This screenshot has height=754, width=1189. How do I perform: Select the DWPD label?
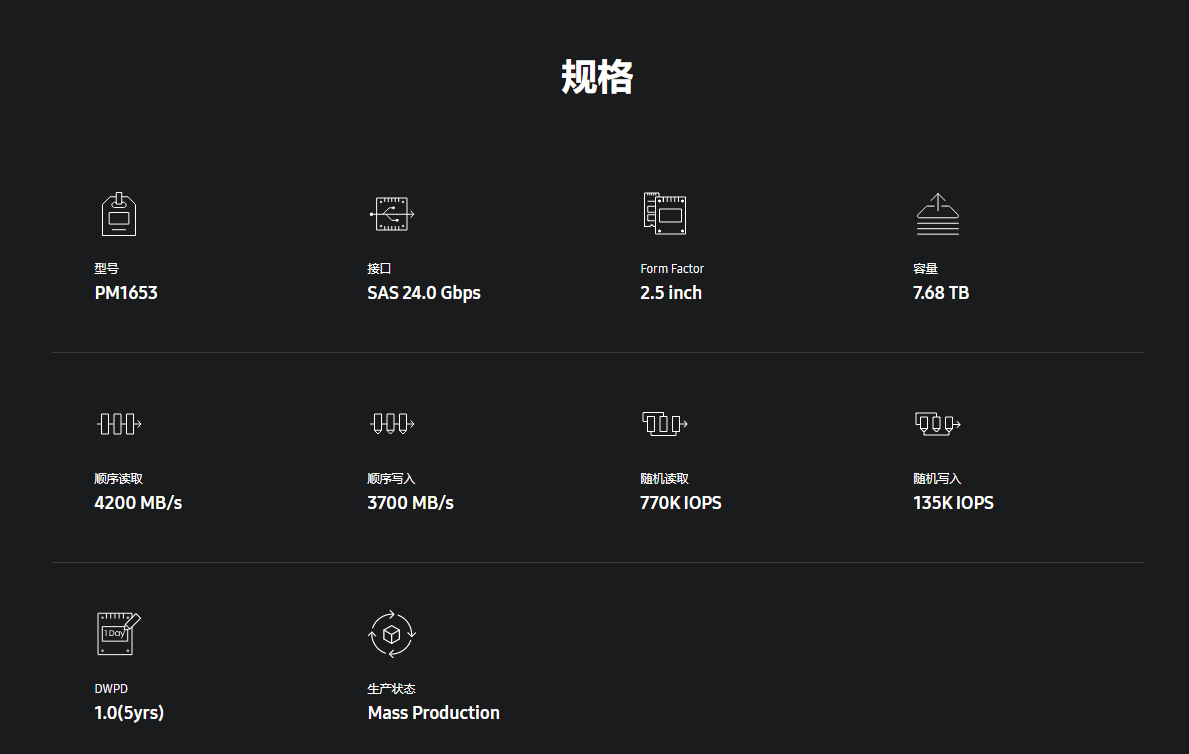tap(111, 689)
